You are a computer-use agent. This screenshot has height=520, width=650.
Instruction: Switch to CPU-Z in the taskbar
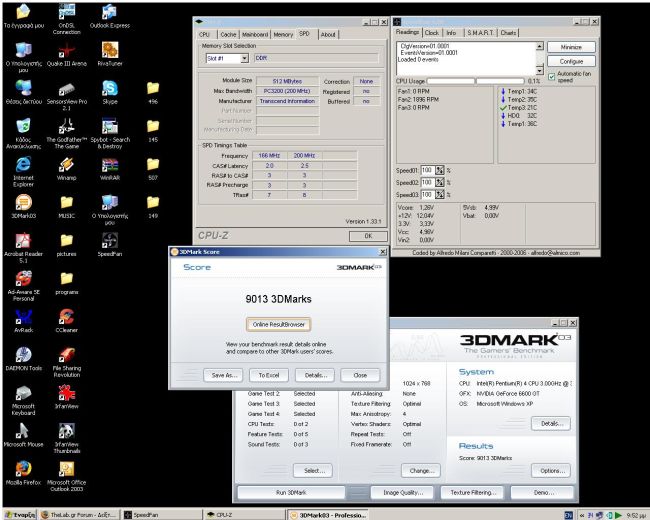pos(245,515)
